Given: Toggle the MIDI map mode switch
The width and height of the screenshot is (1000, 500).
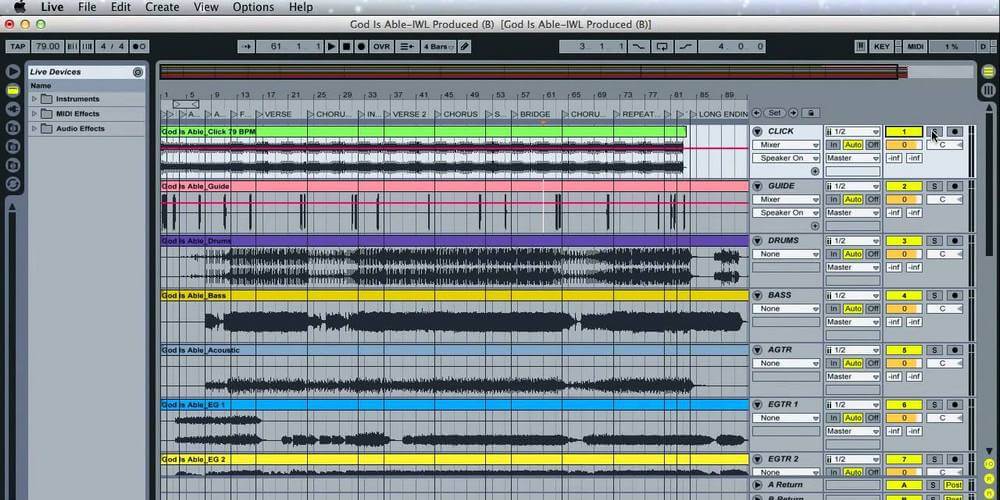Looking at the screenshot, I should tap(915, 47).
